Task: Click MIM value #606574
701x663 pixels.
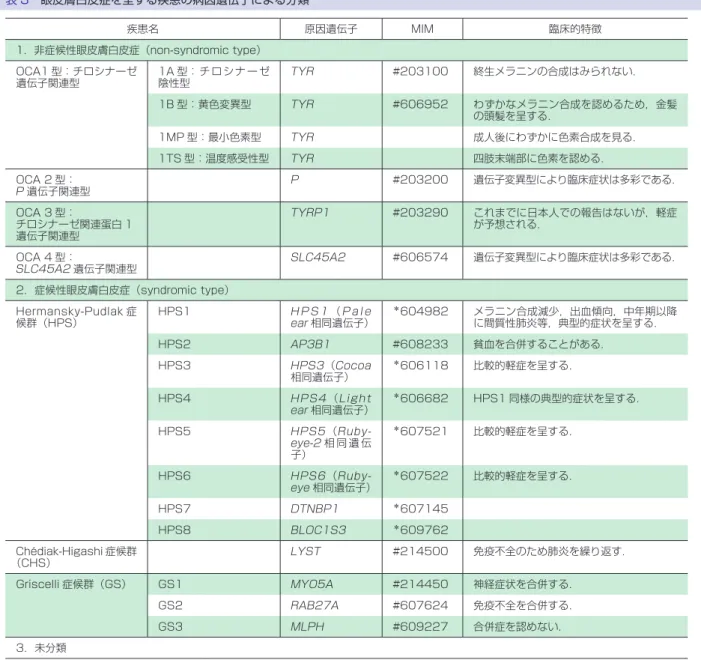Action: [x=420, y=257]
